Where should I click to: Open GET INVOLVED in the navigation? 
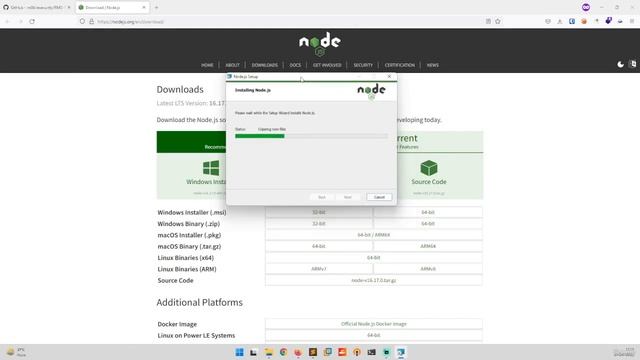pos(327,65)
